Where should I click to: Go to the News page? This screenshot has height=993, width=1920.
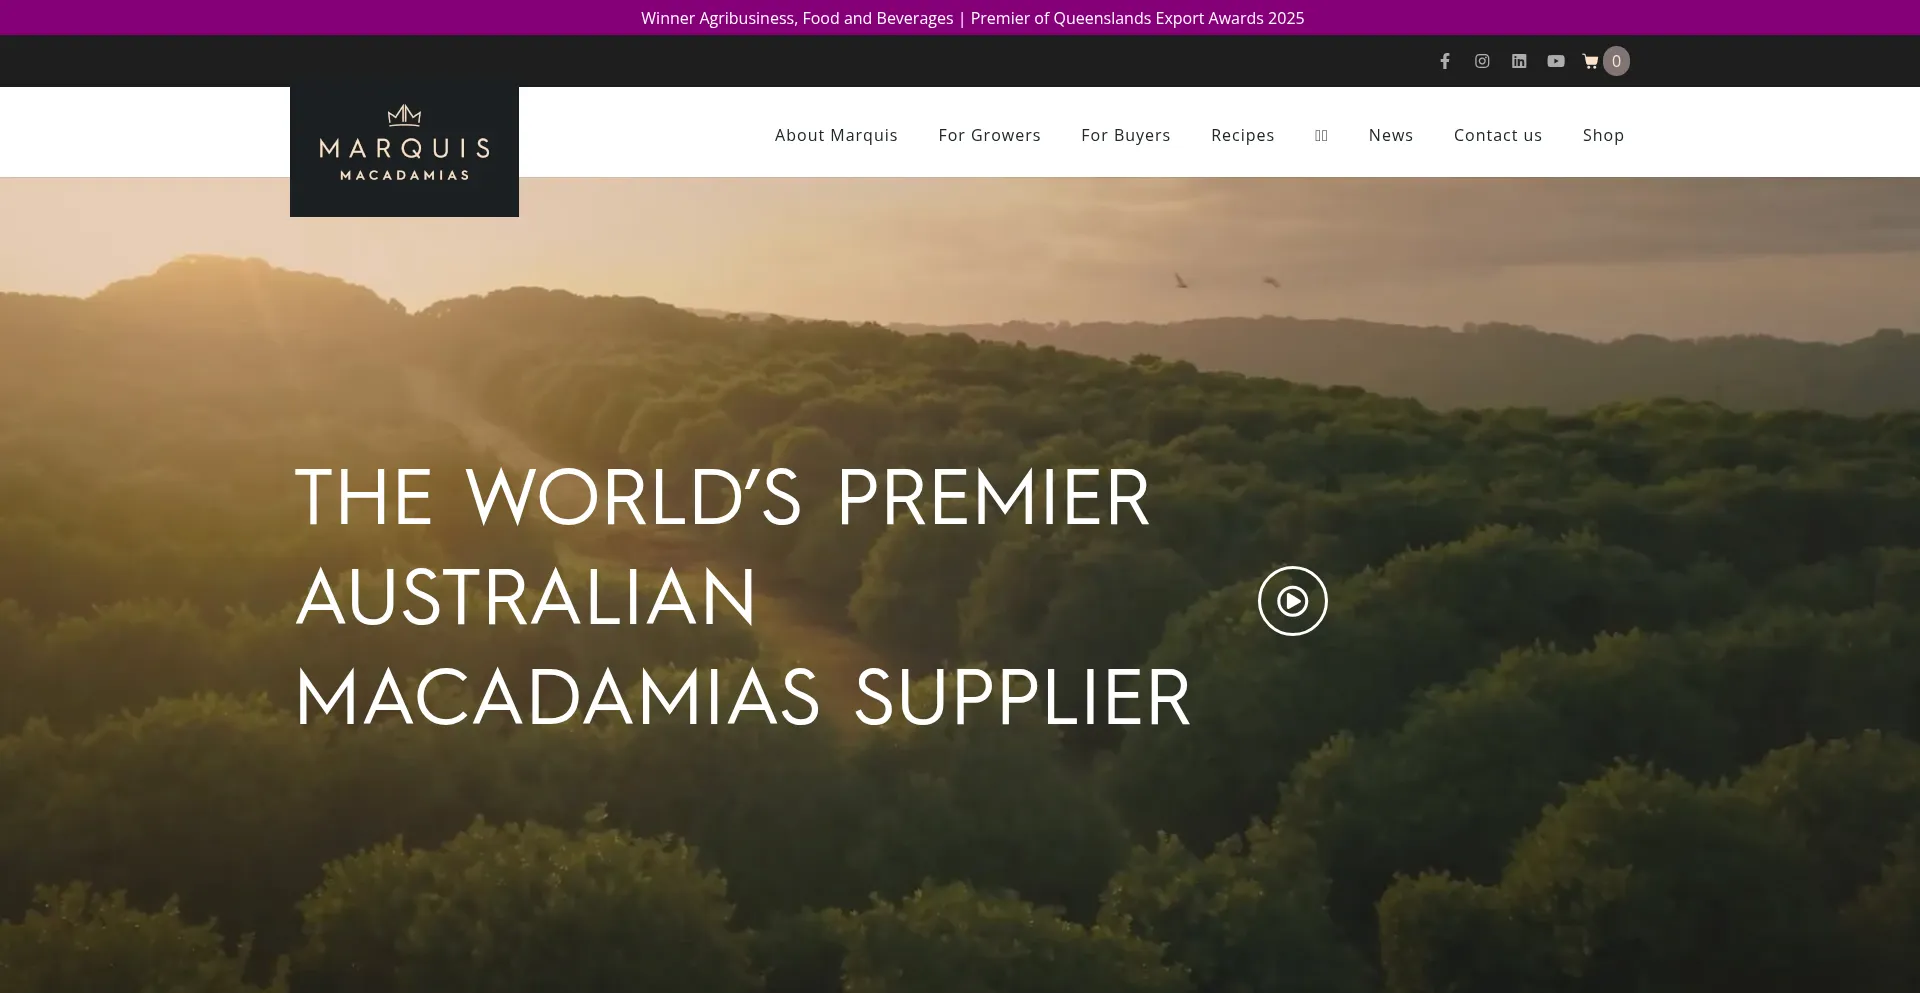[x=1390, y=135]
